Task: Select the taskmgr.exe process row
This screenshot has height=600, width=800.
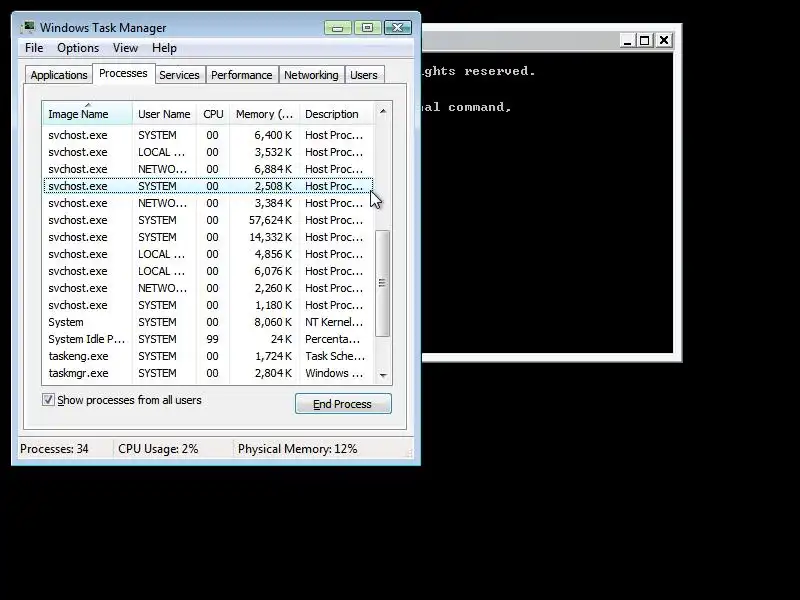Action: click(208, 373)
